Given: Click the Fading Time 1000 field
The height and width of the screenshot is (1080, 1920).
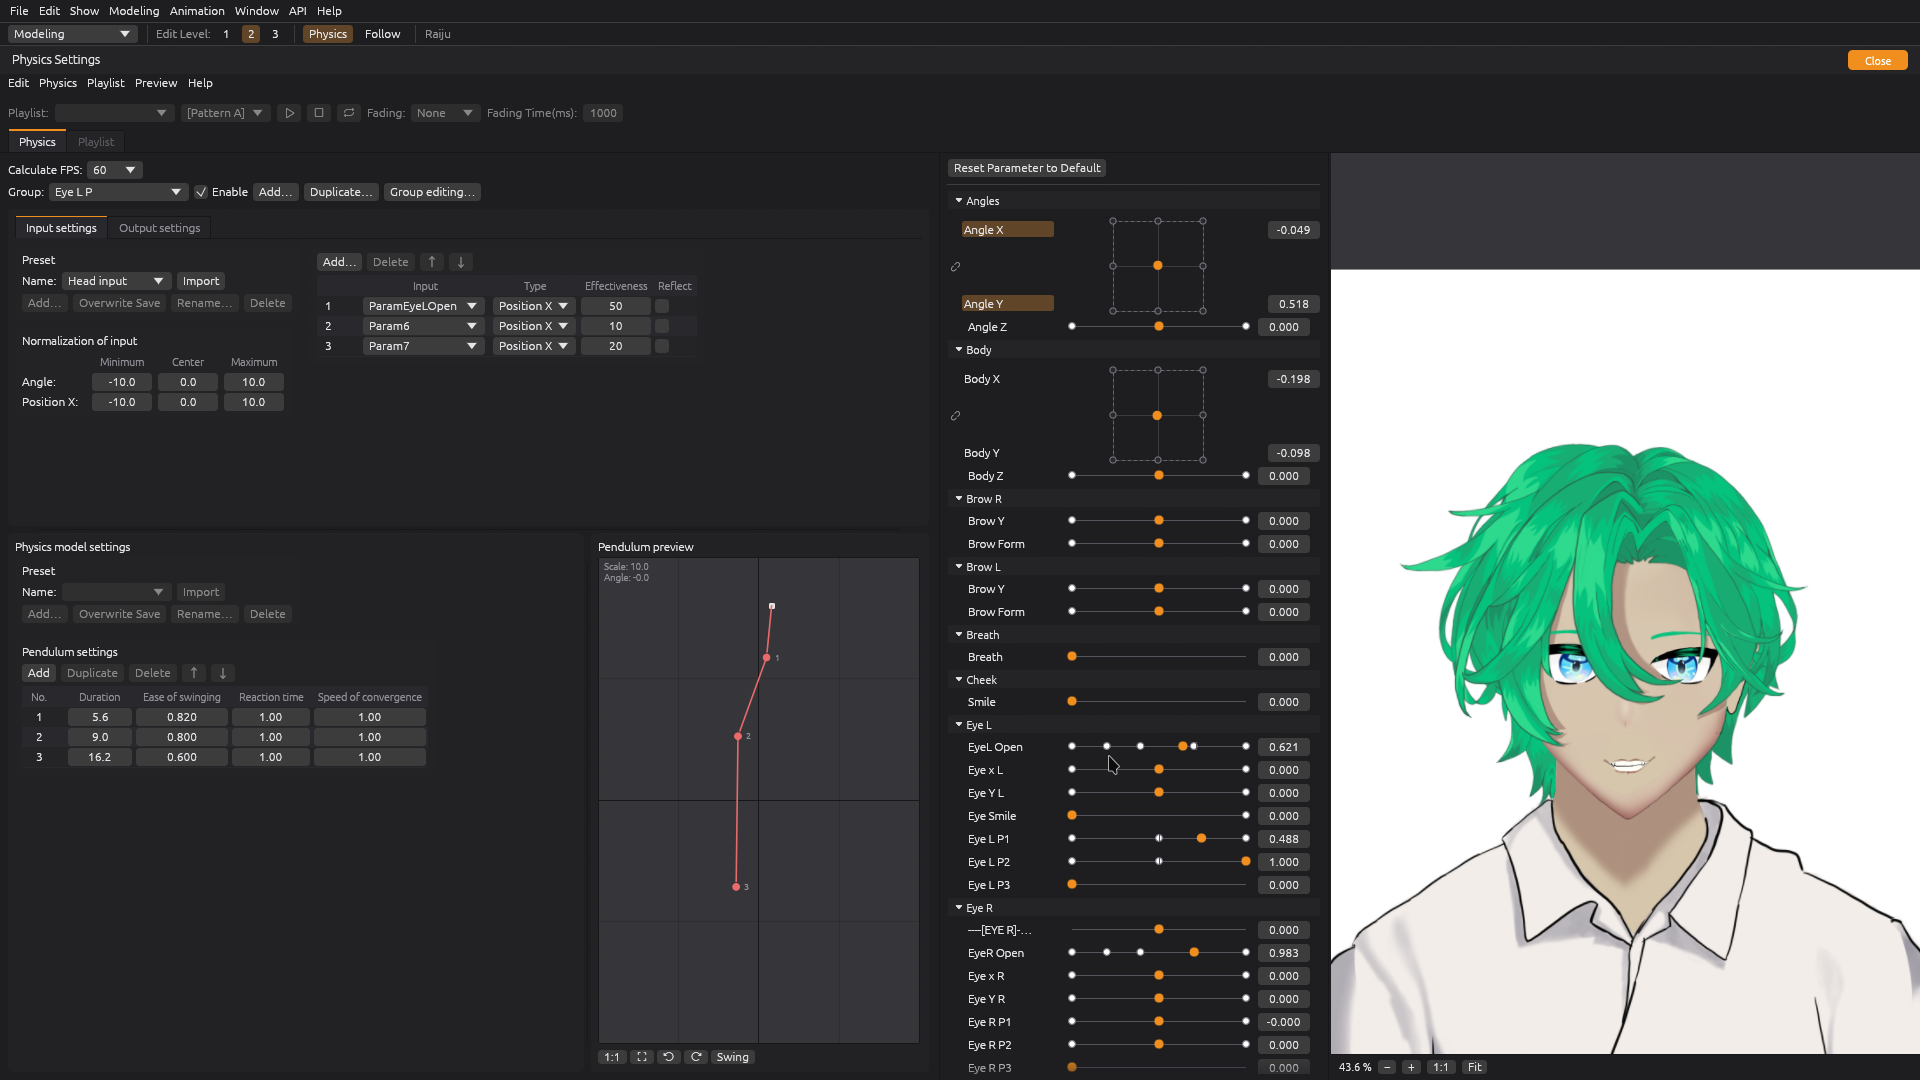Looking at the screenshot, I should [x=603, y=113].
